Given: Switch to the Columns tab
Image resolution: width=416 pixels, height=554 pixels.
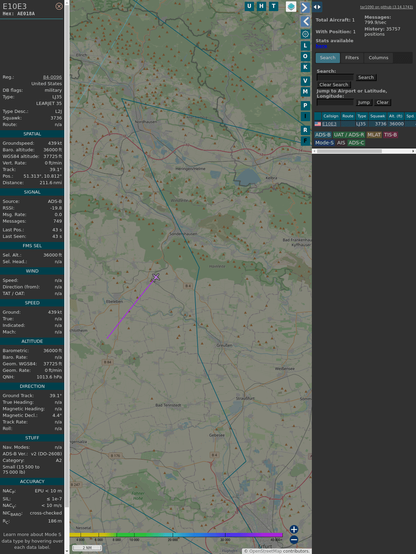Looking at the screenshot, I should (378, 58).
